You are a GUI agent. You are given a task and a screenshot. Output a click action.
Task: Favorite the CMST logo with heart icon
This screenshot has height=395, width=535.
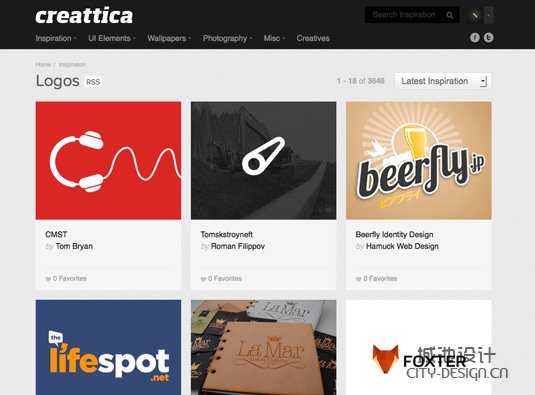pos(48,279)
